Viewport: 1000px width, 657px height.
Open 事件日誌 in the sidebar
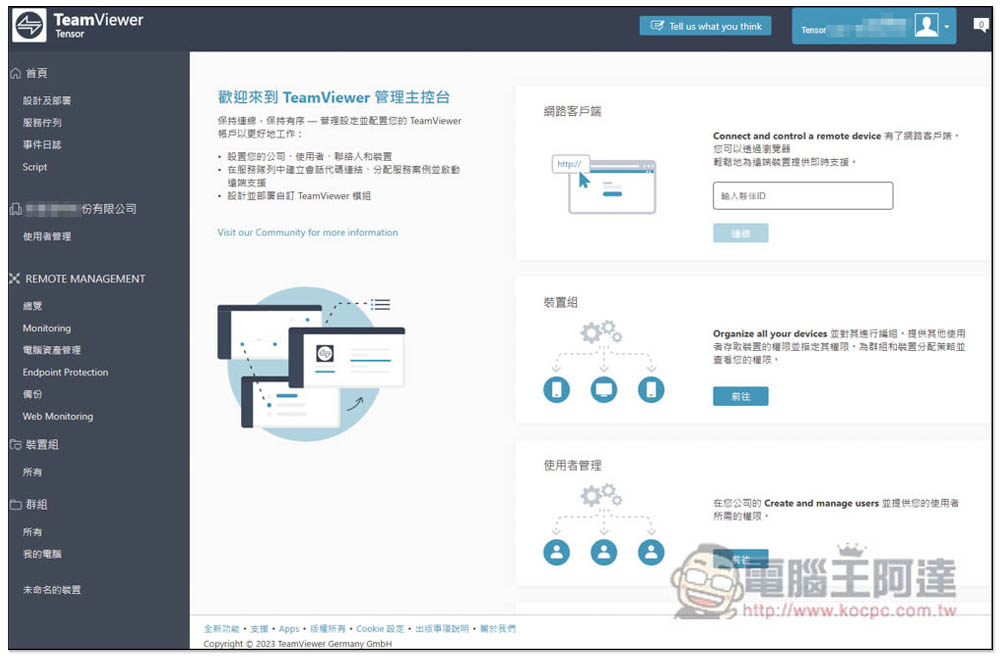pos(42,145)
